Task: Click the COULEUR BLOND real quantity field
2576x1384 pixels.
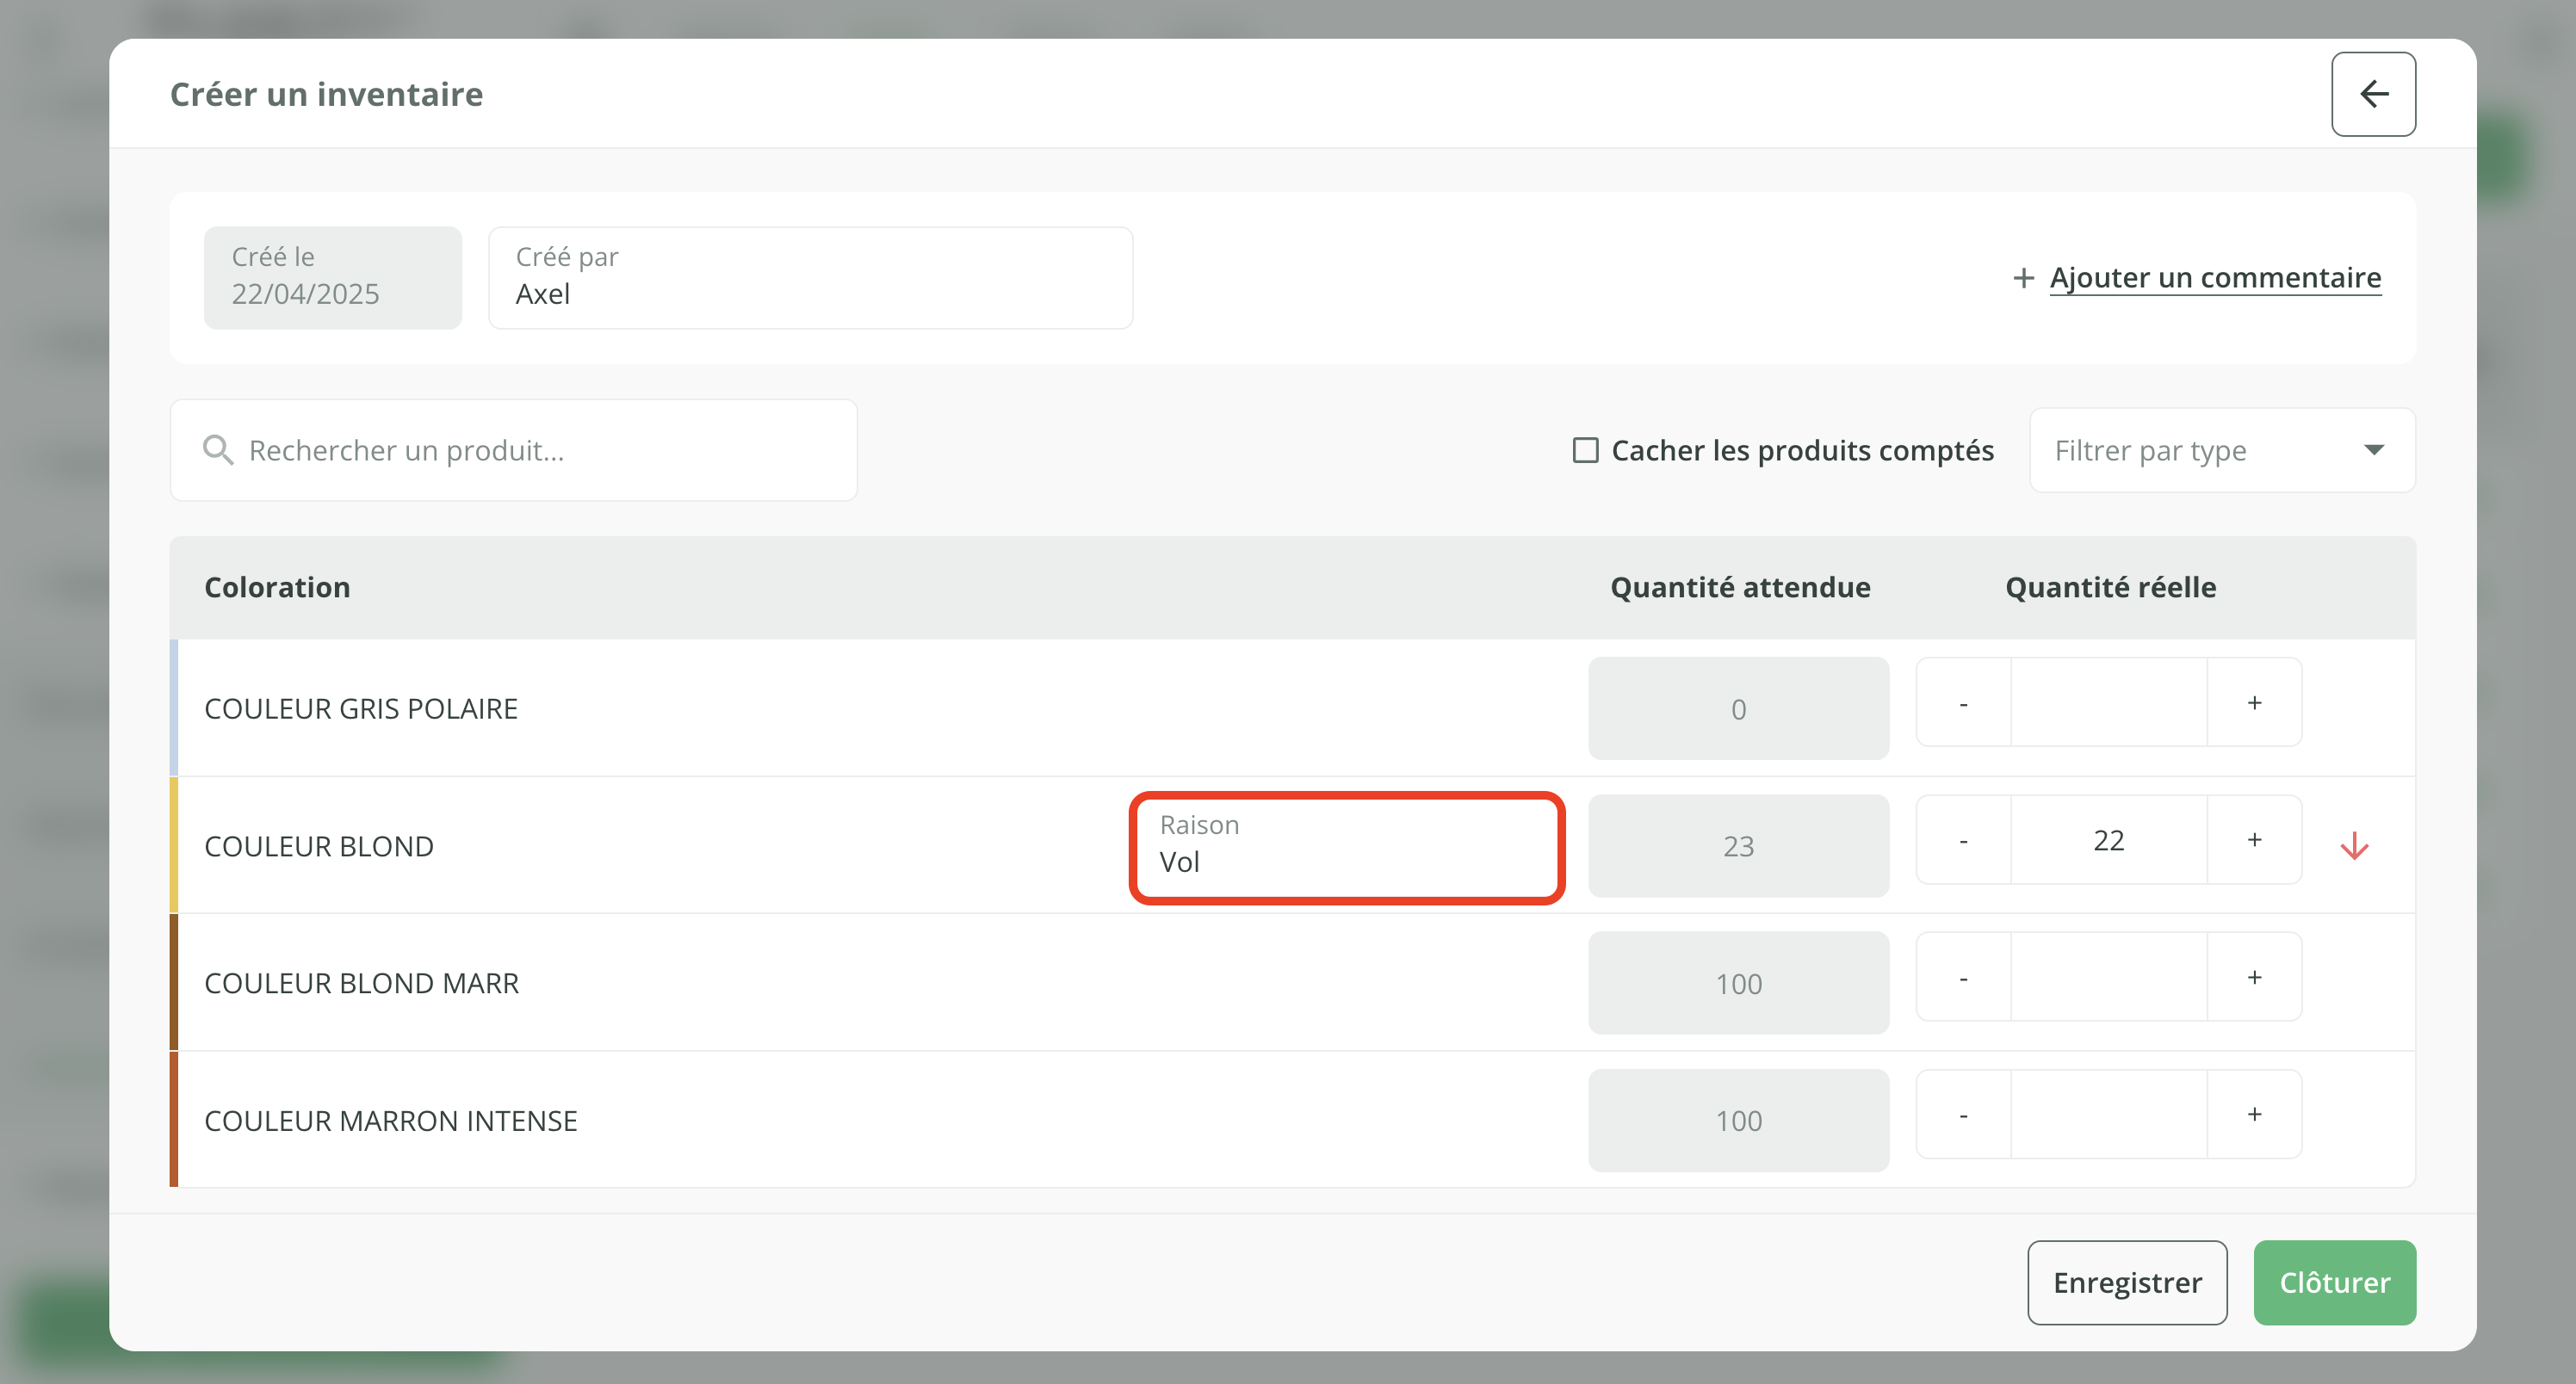Action: pos(2108,841)
